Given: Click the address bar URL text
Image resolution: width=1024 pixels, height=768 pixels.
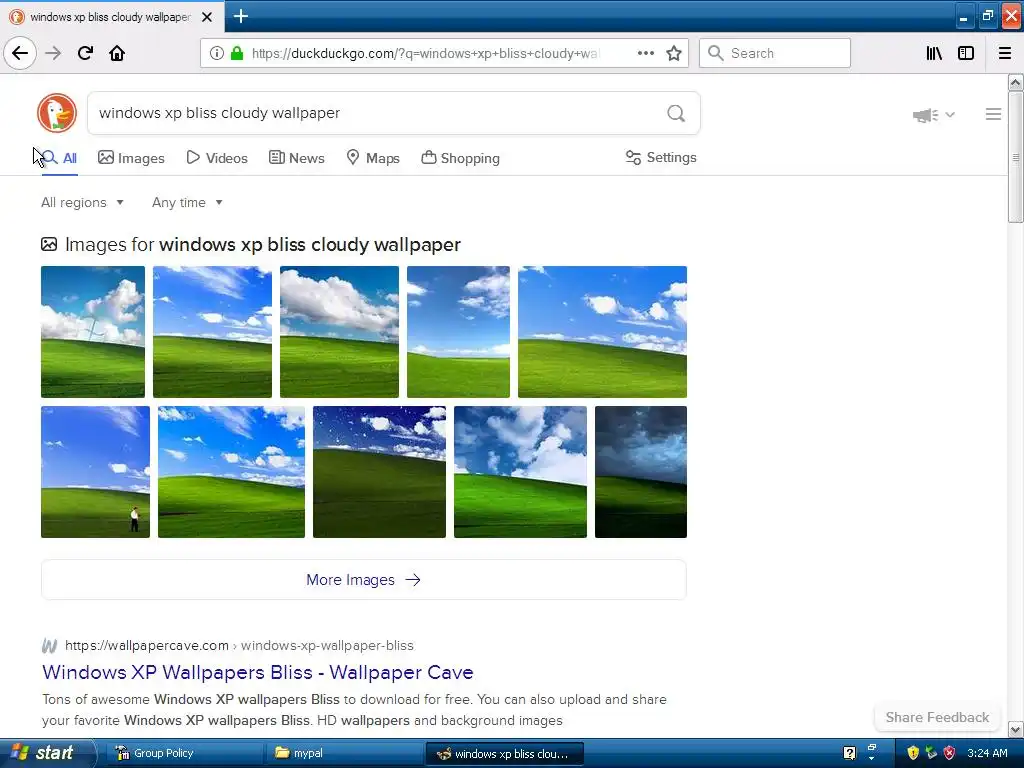Looking at the screenshot, I should point(425,53).
